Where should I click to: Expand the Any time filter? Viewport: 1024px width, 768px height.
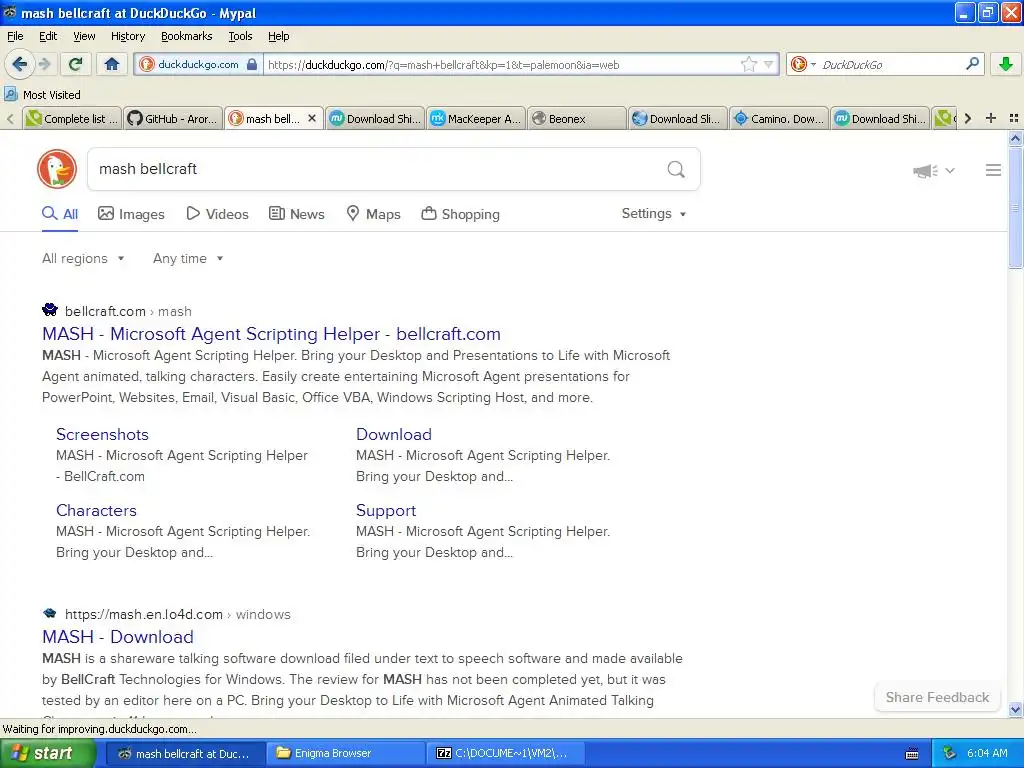(188, 259)
